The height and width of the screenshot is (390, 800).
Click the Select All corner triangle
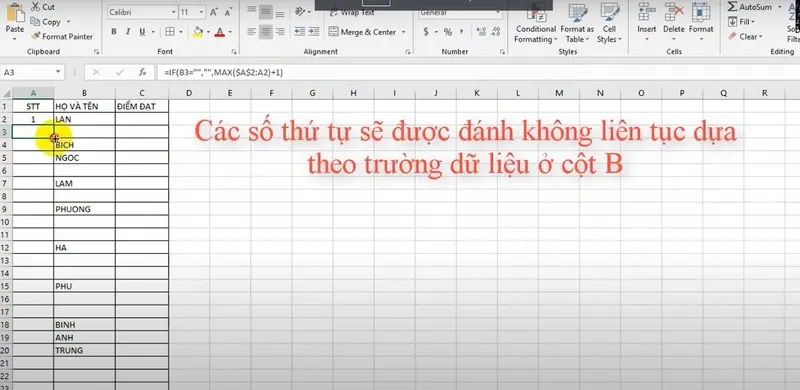[6, 93]
